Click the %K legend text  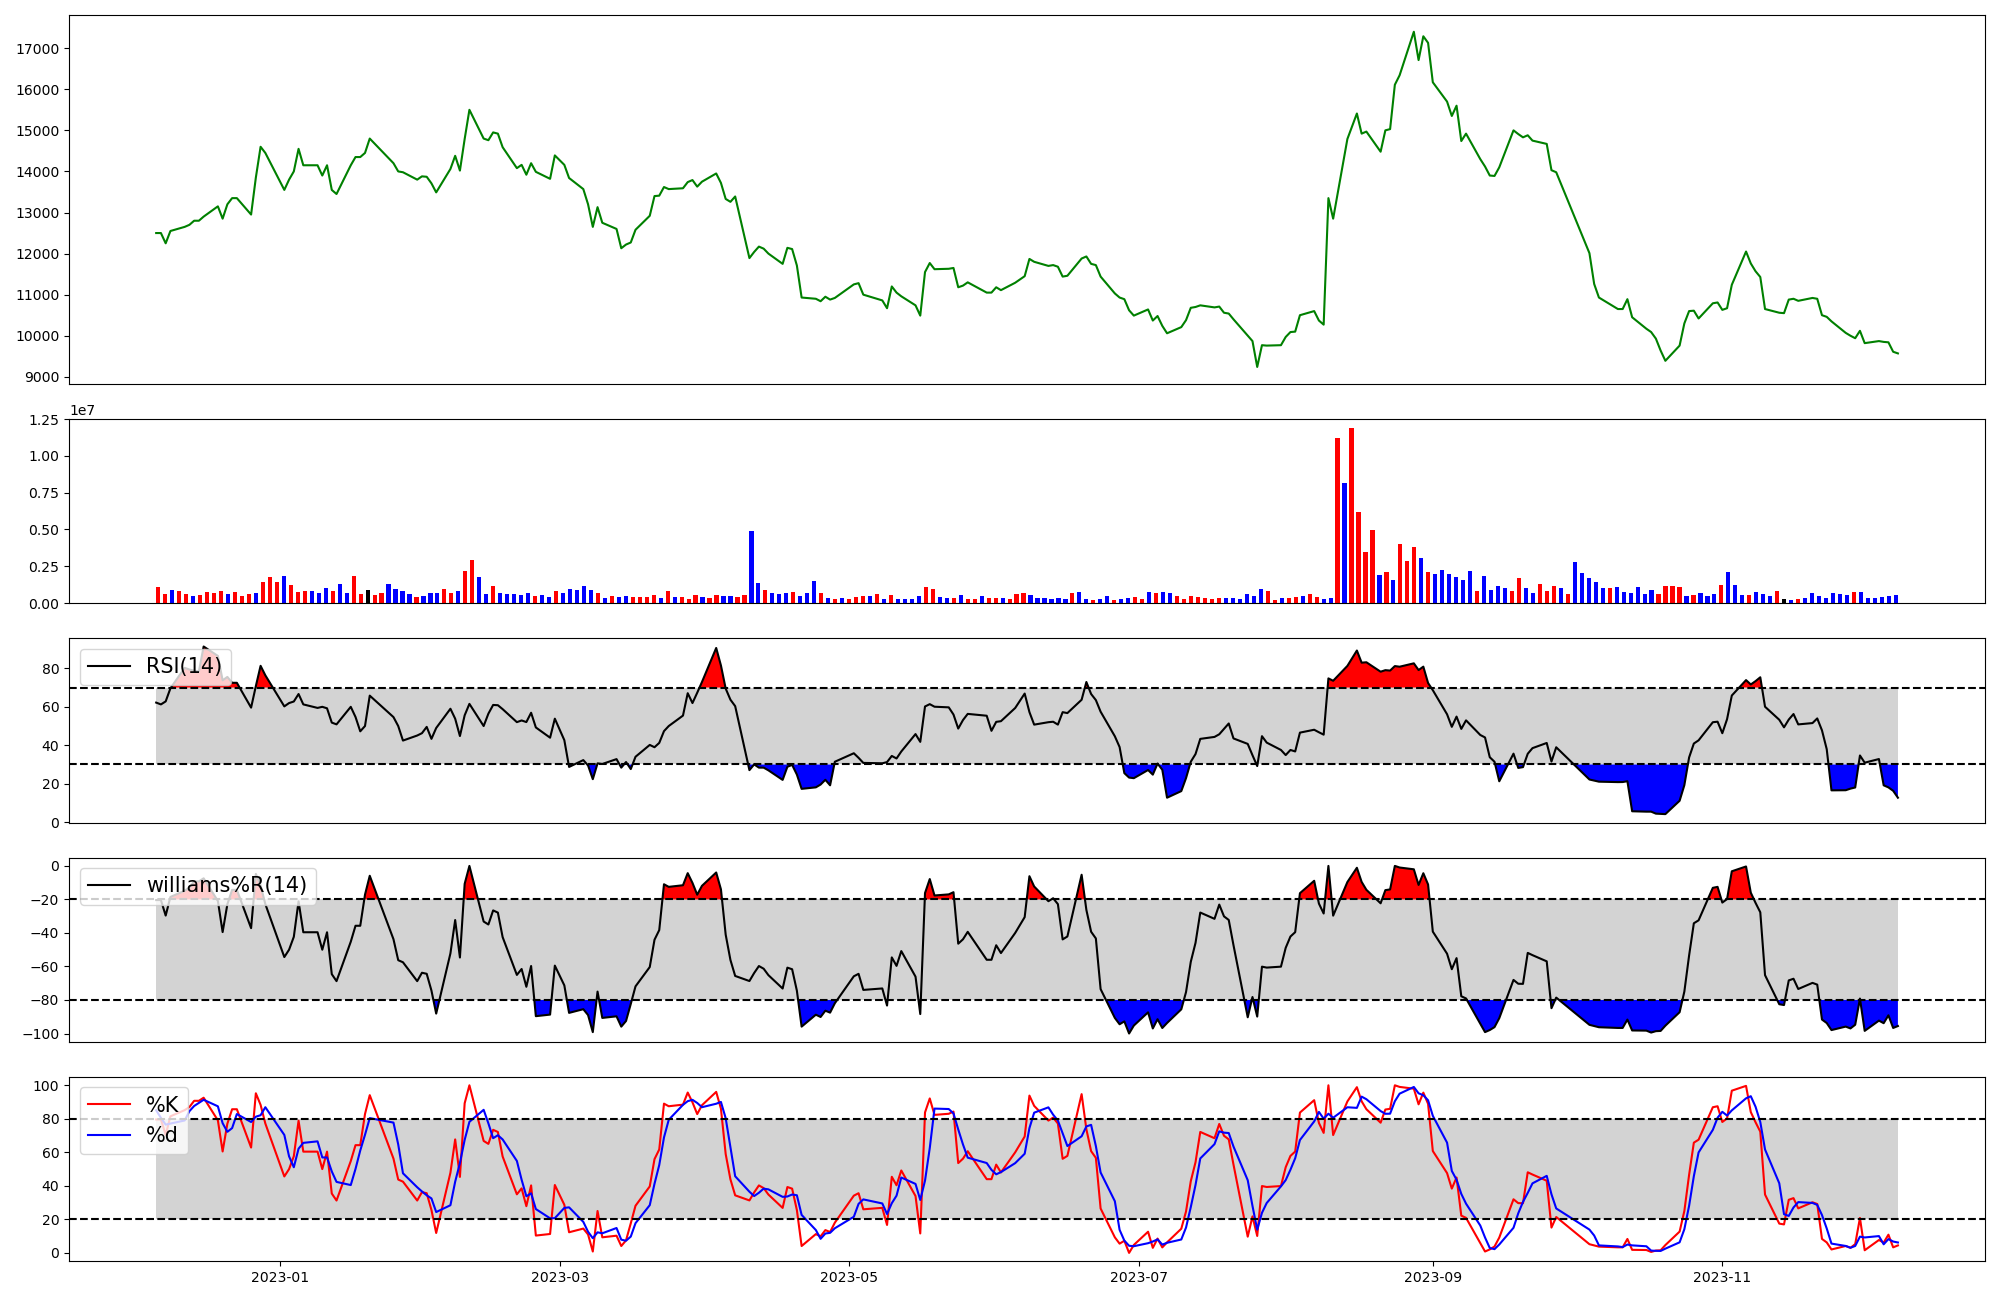pos(162,1105)
